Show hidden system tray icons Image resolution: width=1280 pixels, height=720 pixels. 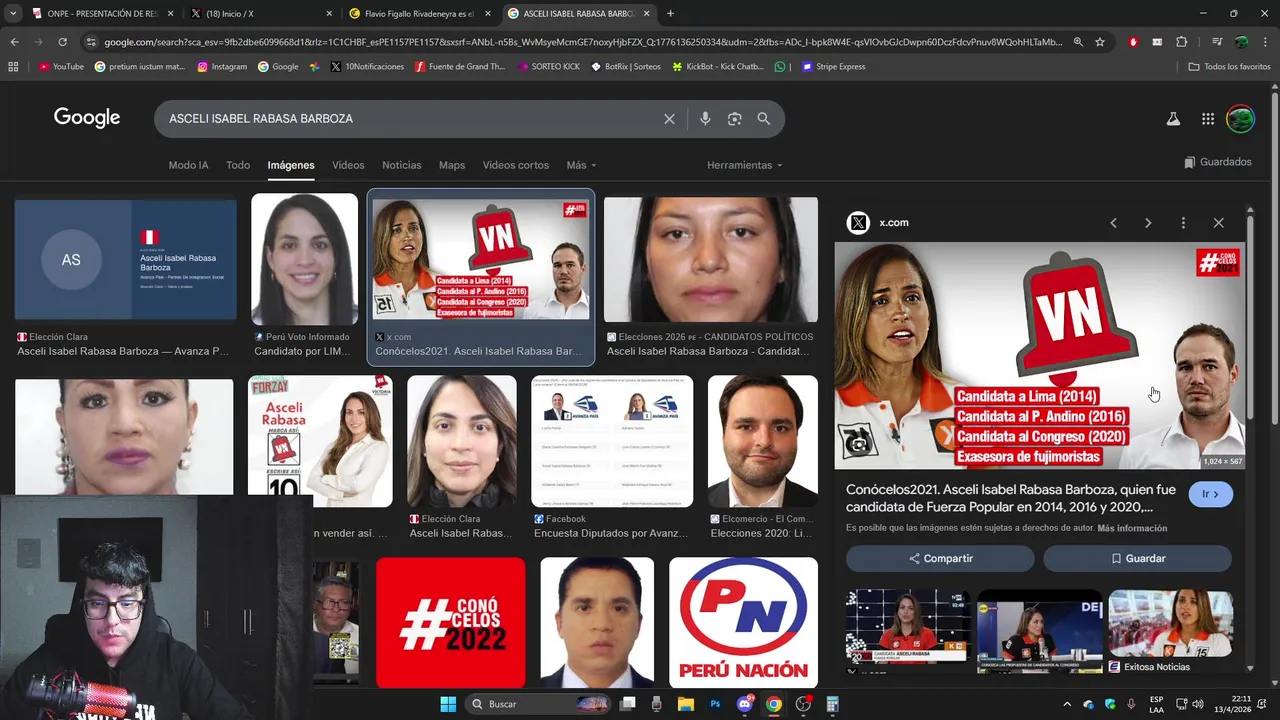point(1066,704)
